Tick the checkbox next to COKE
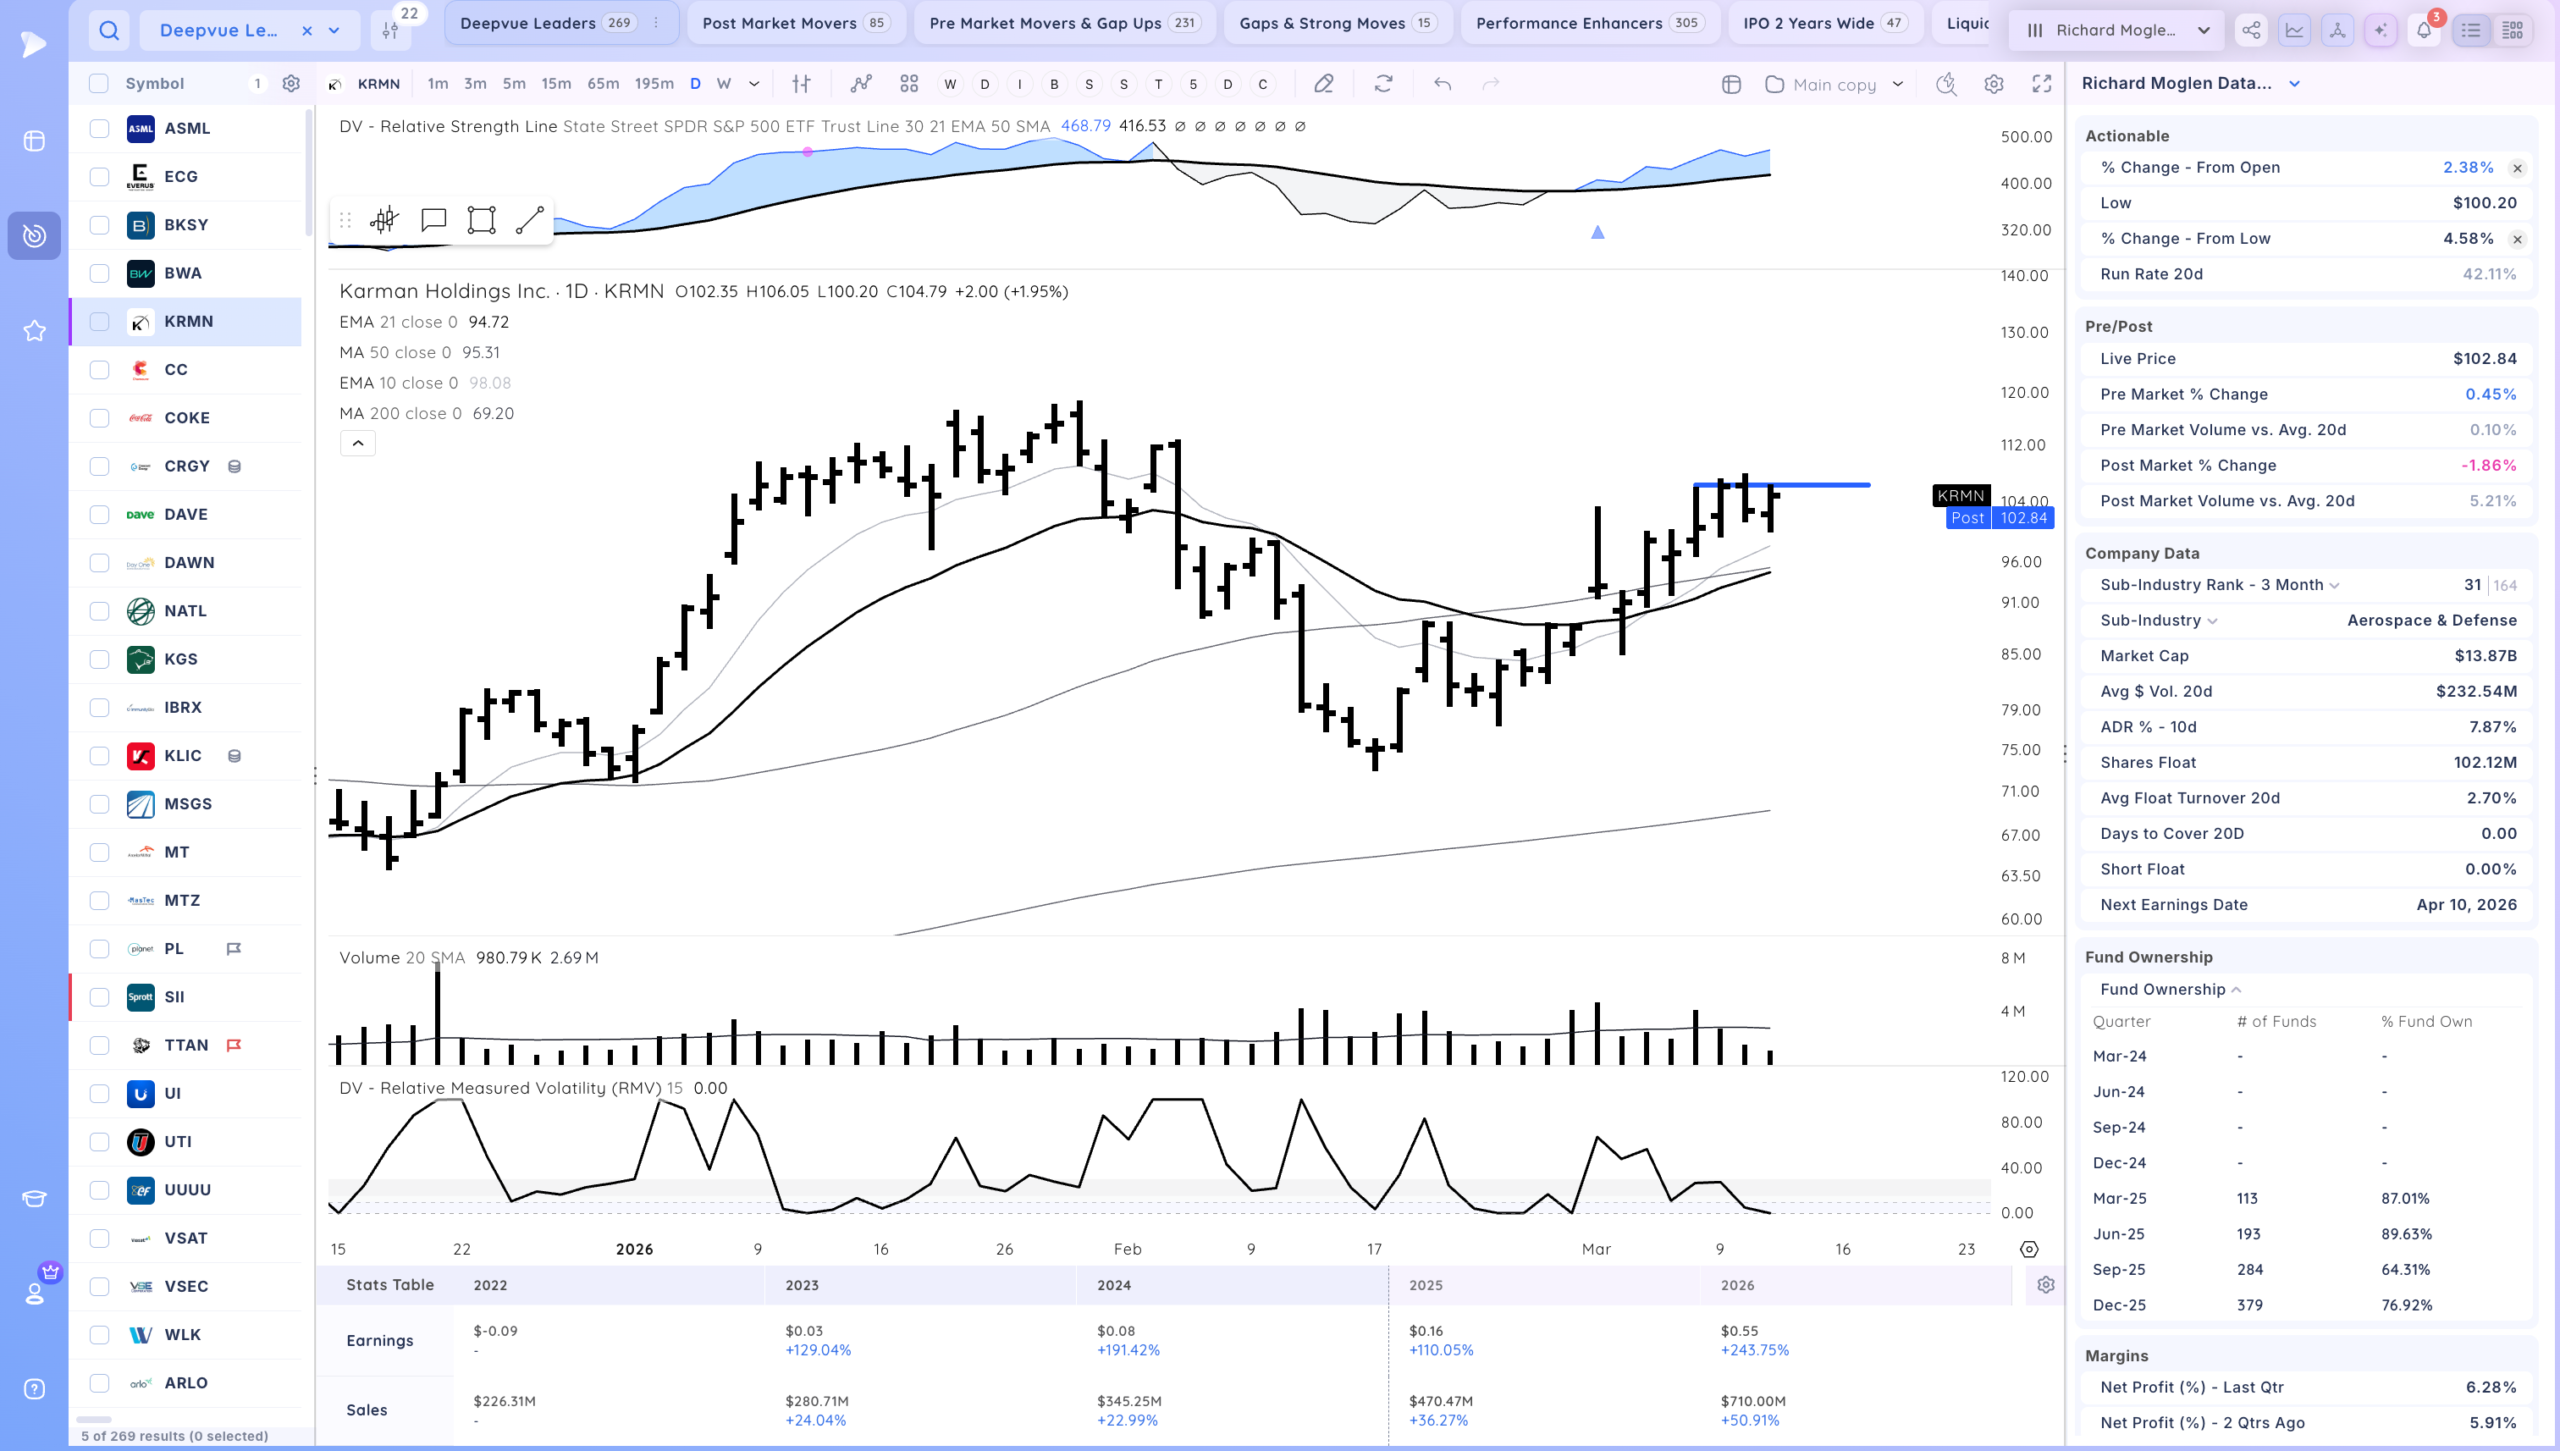 pos(99,418)
